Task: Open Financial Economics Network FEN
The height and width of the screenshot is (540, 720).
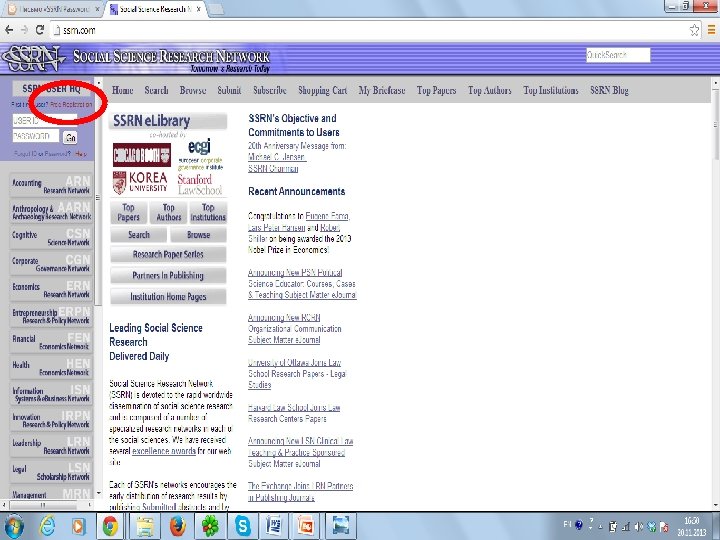Action: (51, 342)
